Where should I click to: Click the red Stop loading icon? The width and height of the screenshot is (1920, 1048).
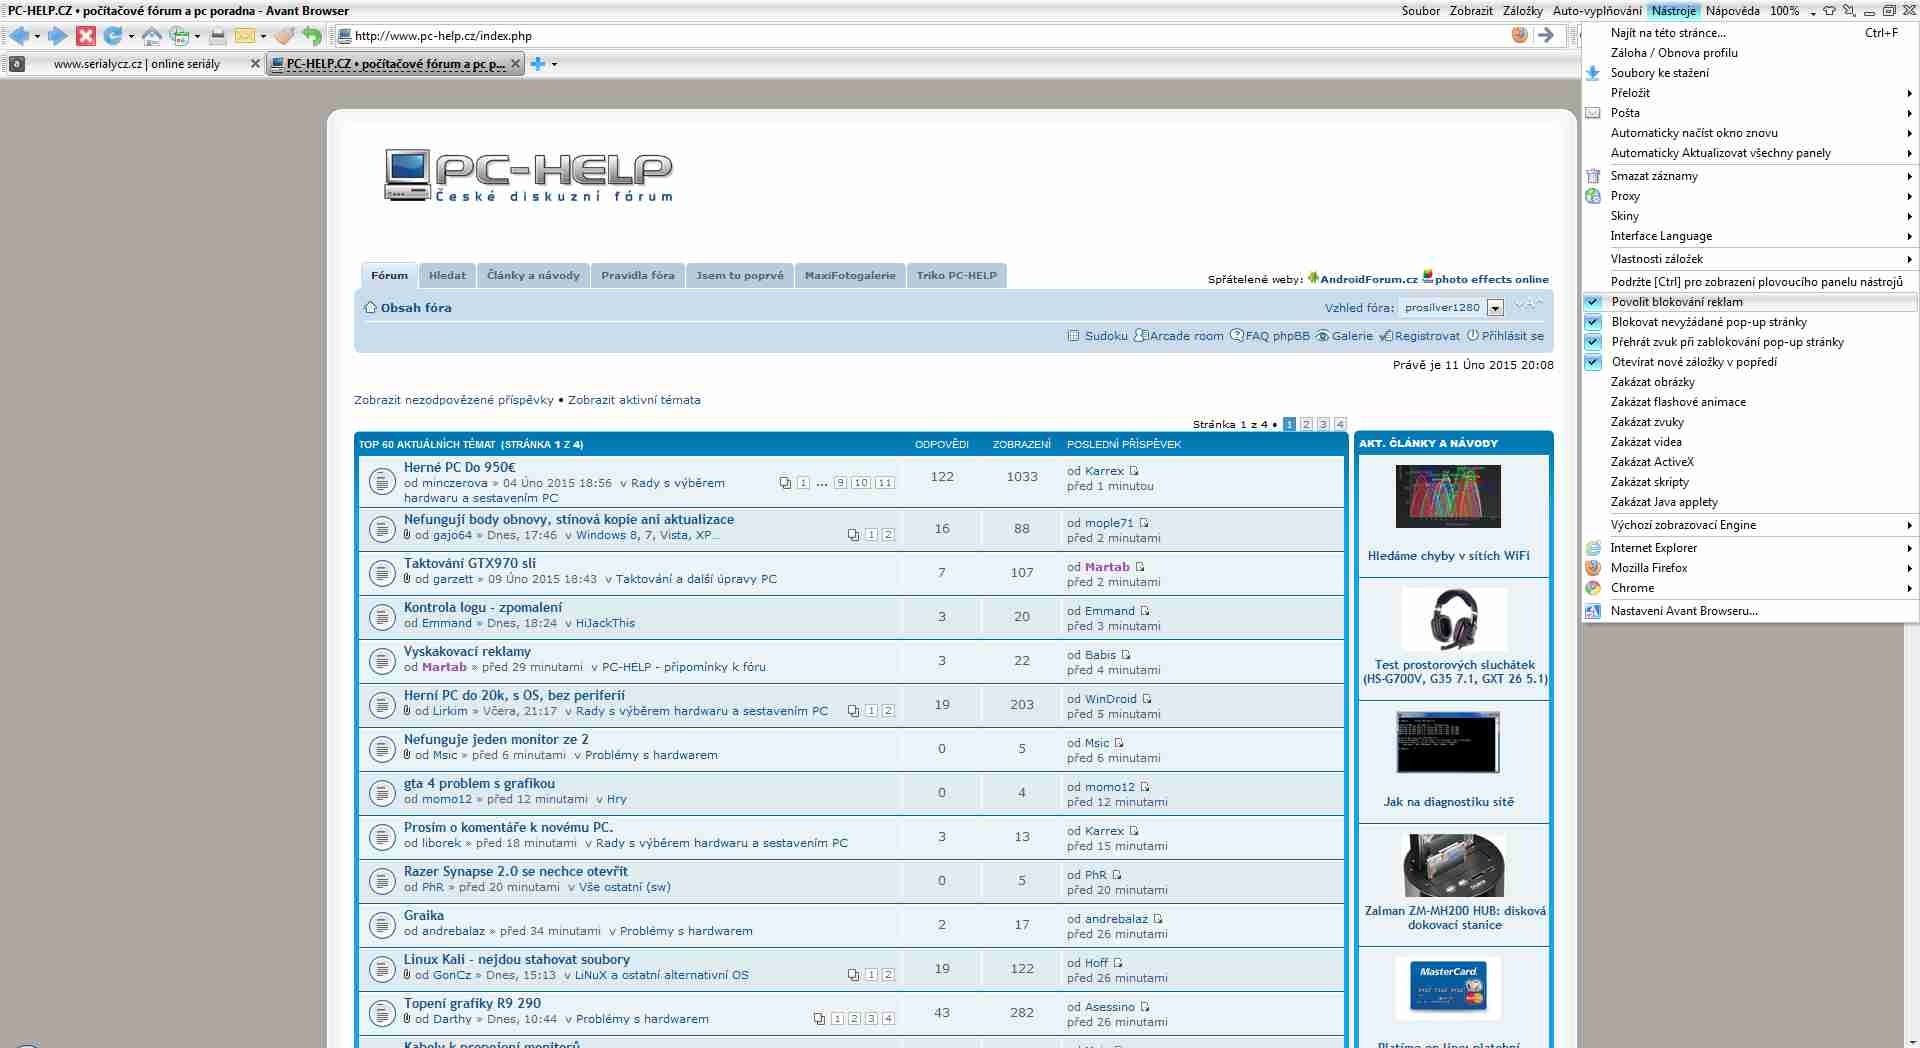[x=86, y=36]
